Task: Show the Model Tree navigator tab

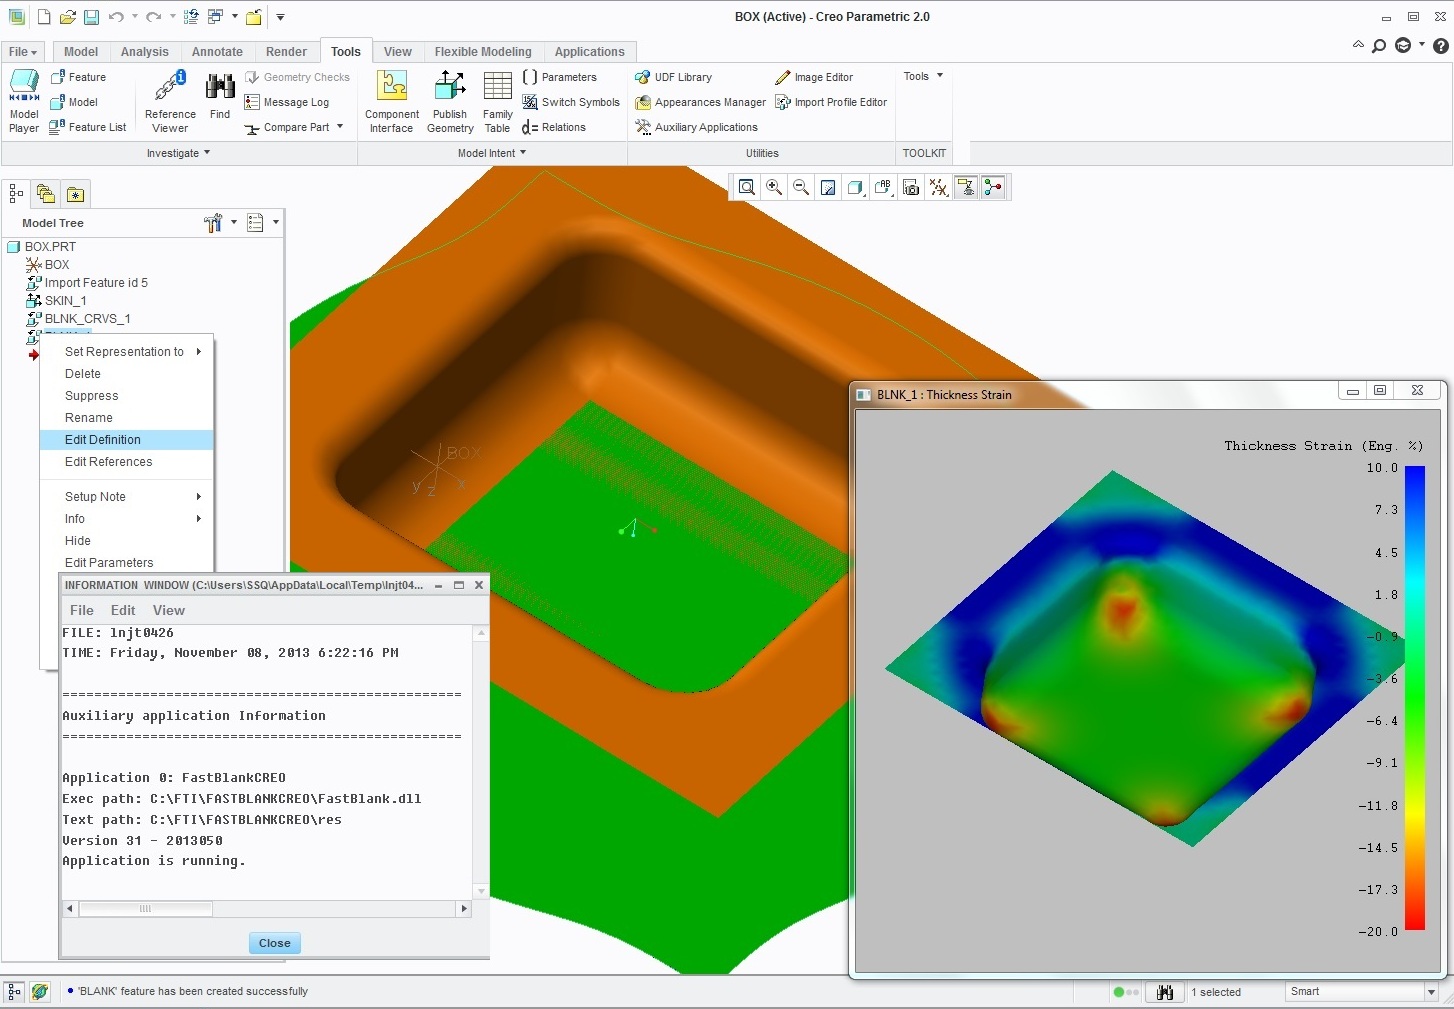Action: pyautogui.click(x=16, y=194)
